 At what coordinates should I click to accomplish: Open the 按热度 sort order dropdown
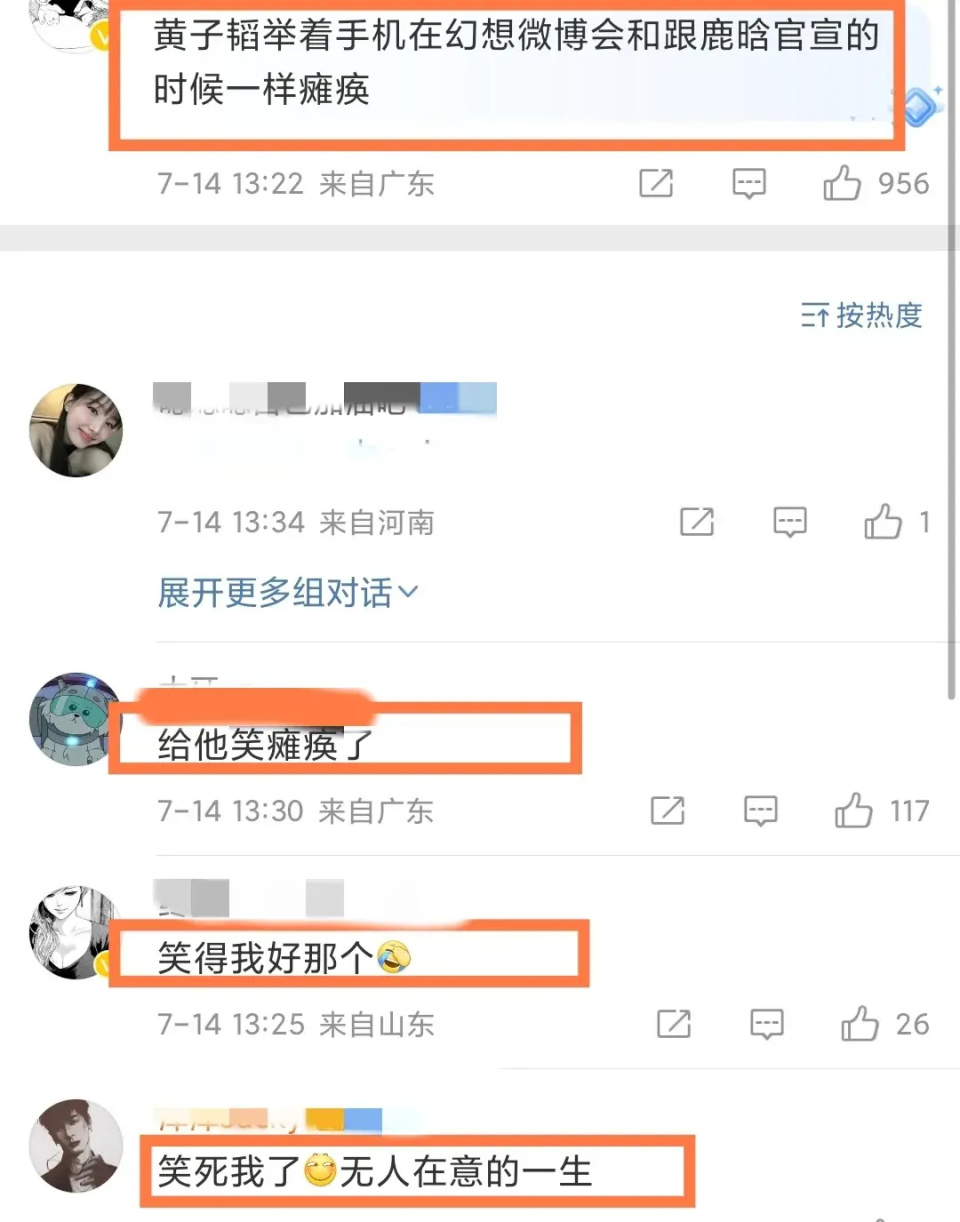click(x=861, y=316)
